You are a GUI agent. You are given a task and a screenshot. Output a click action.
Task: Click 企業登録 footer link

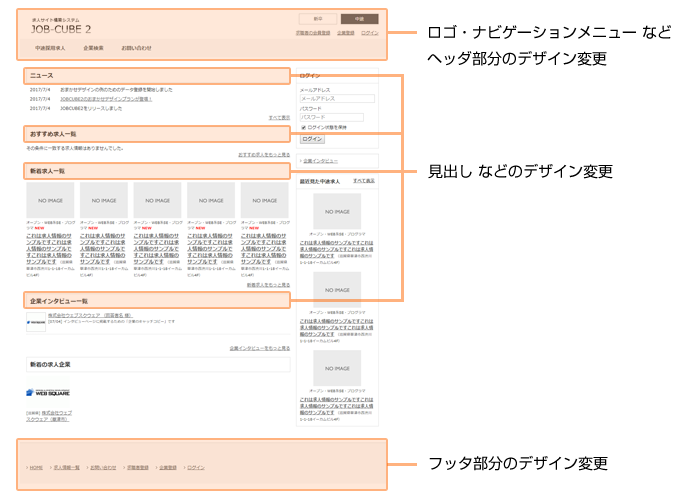tap(168, 467)
